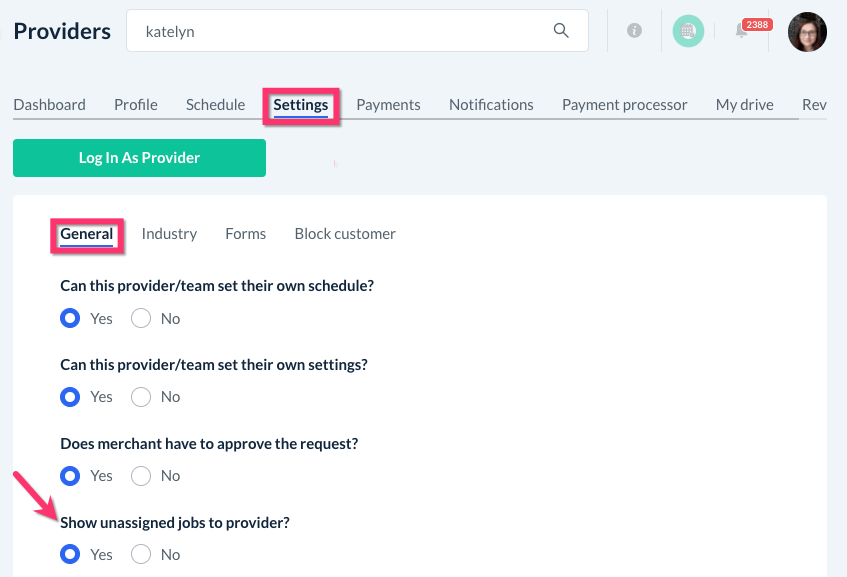This screenshot has width=847, height=577.
Task: Open the Block customer sub-tab
Action: pos(345,234)
